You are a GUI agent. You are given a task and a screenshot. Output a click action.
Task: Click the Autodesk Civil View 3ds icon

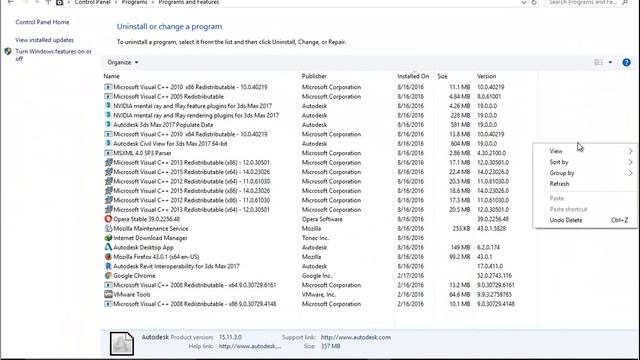(108, 144)
